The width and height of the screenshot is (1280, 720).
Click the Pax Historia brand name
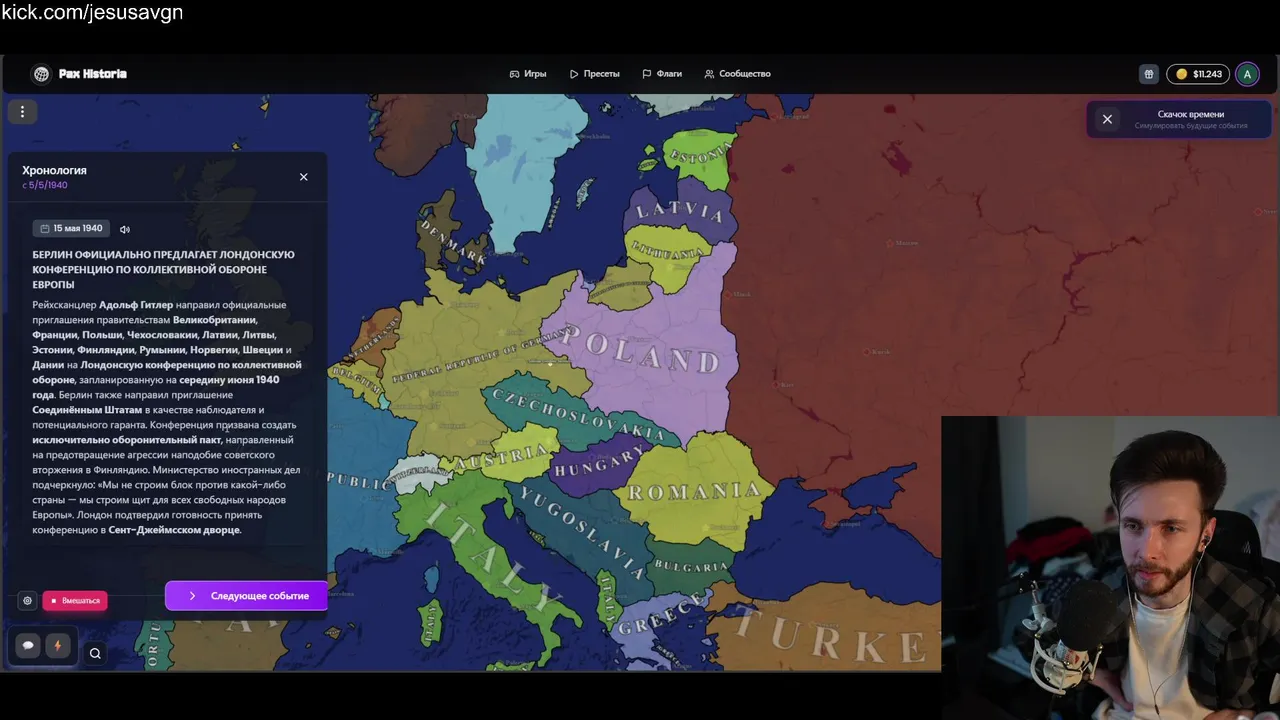(x=92, y=74)
